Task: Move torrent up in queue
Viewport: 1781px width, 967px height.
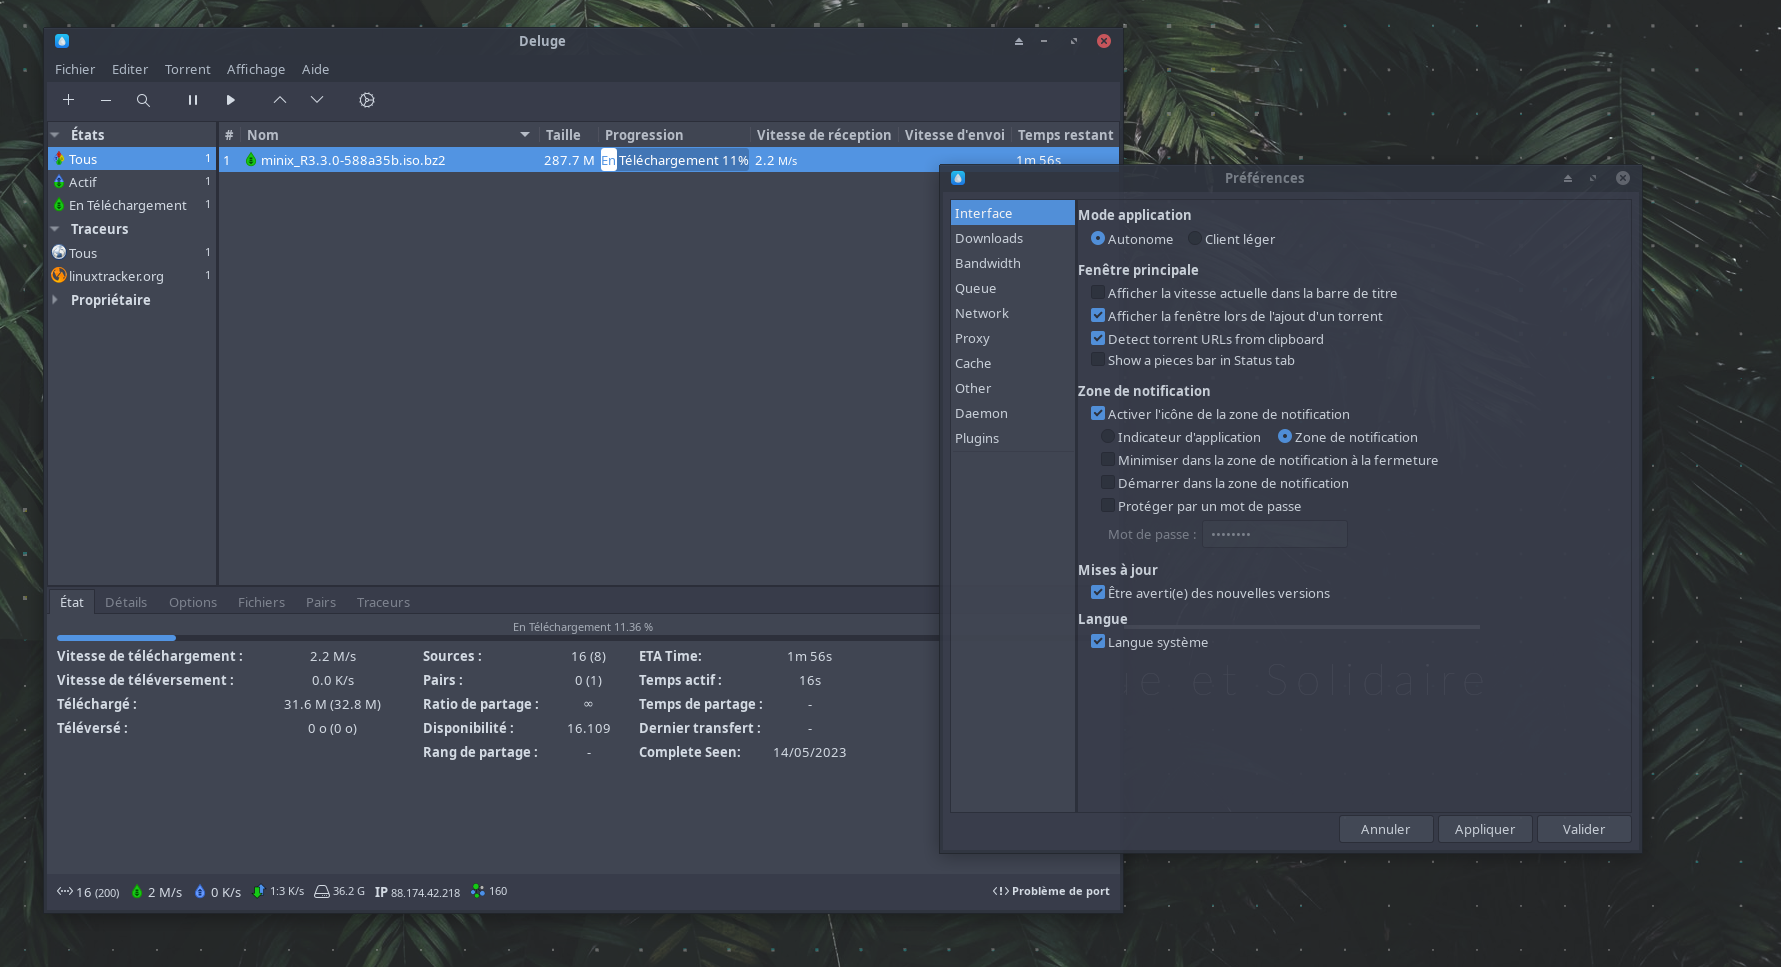Action: pyautogui.click(x=280, y=100)
